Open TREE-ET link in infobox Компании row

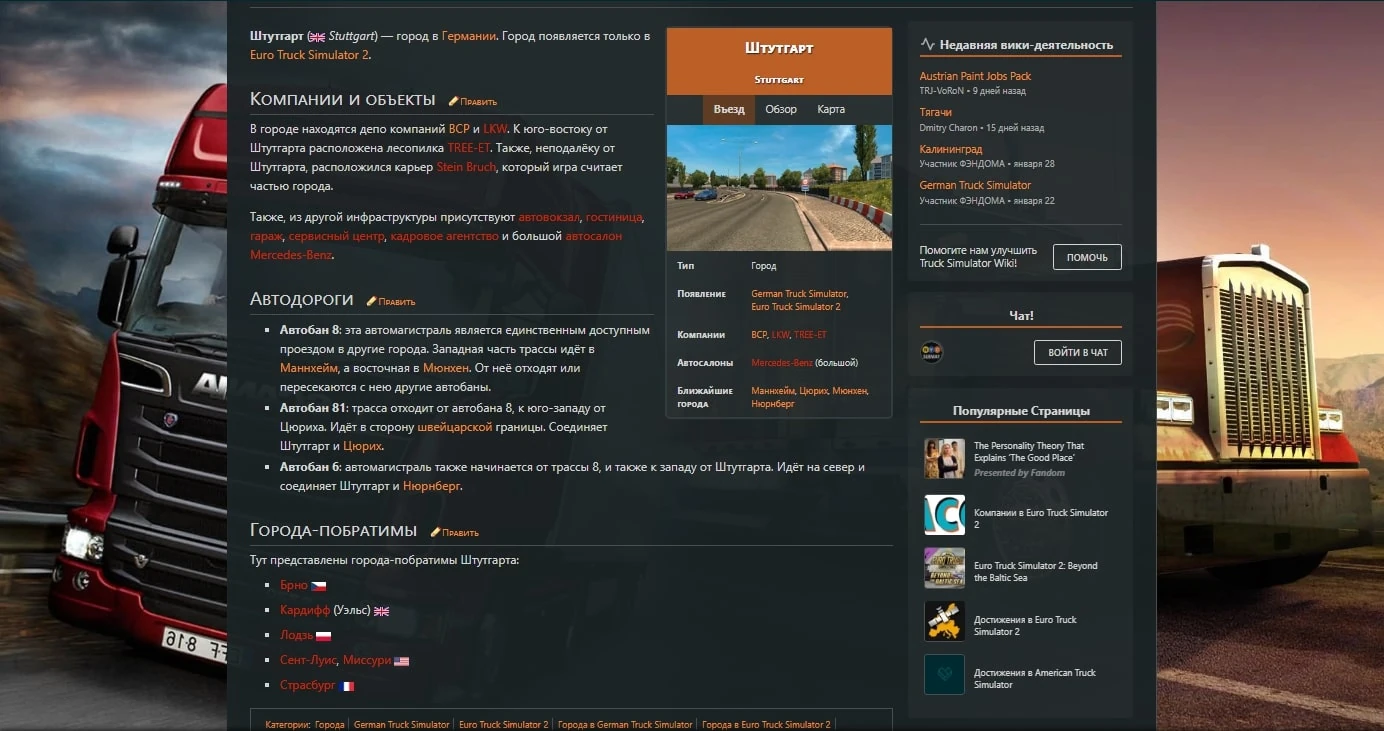click(x=811, y=335)
